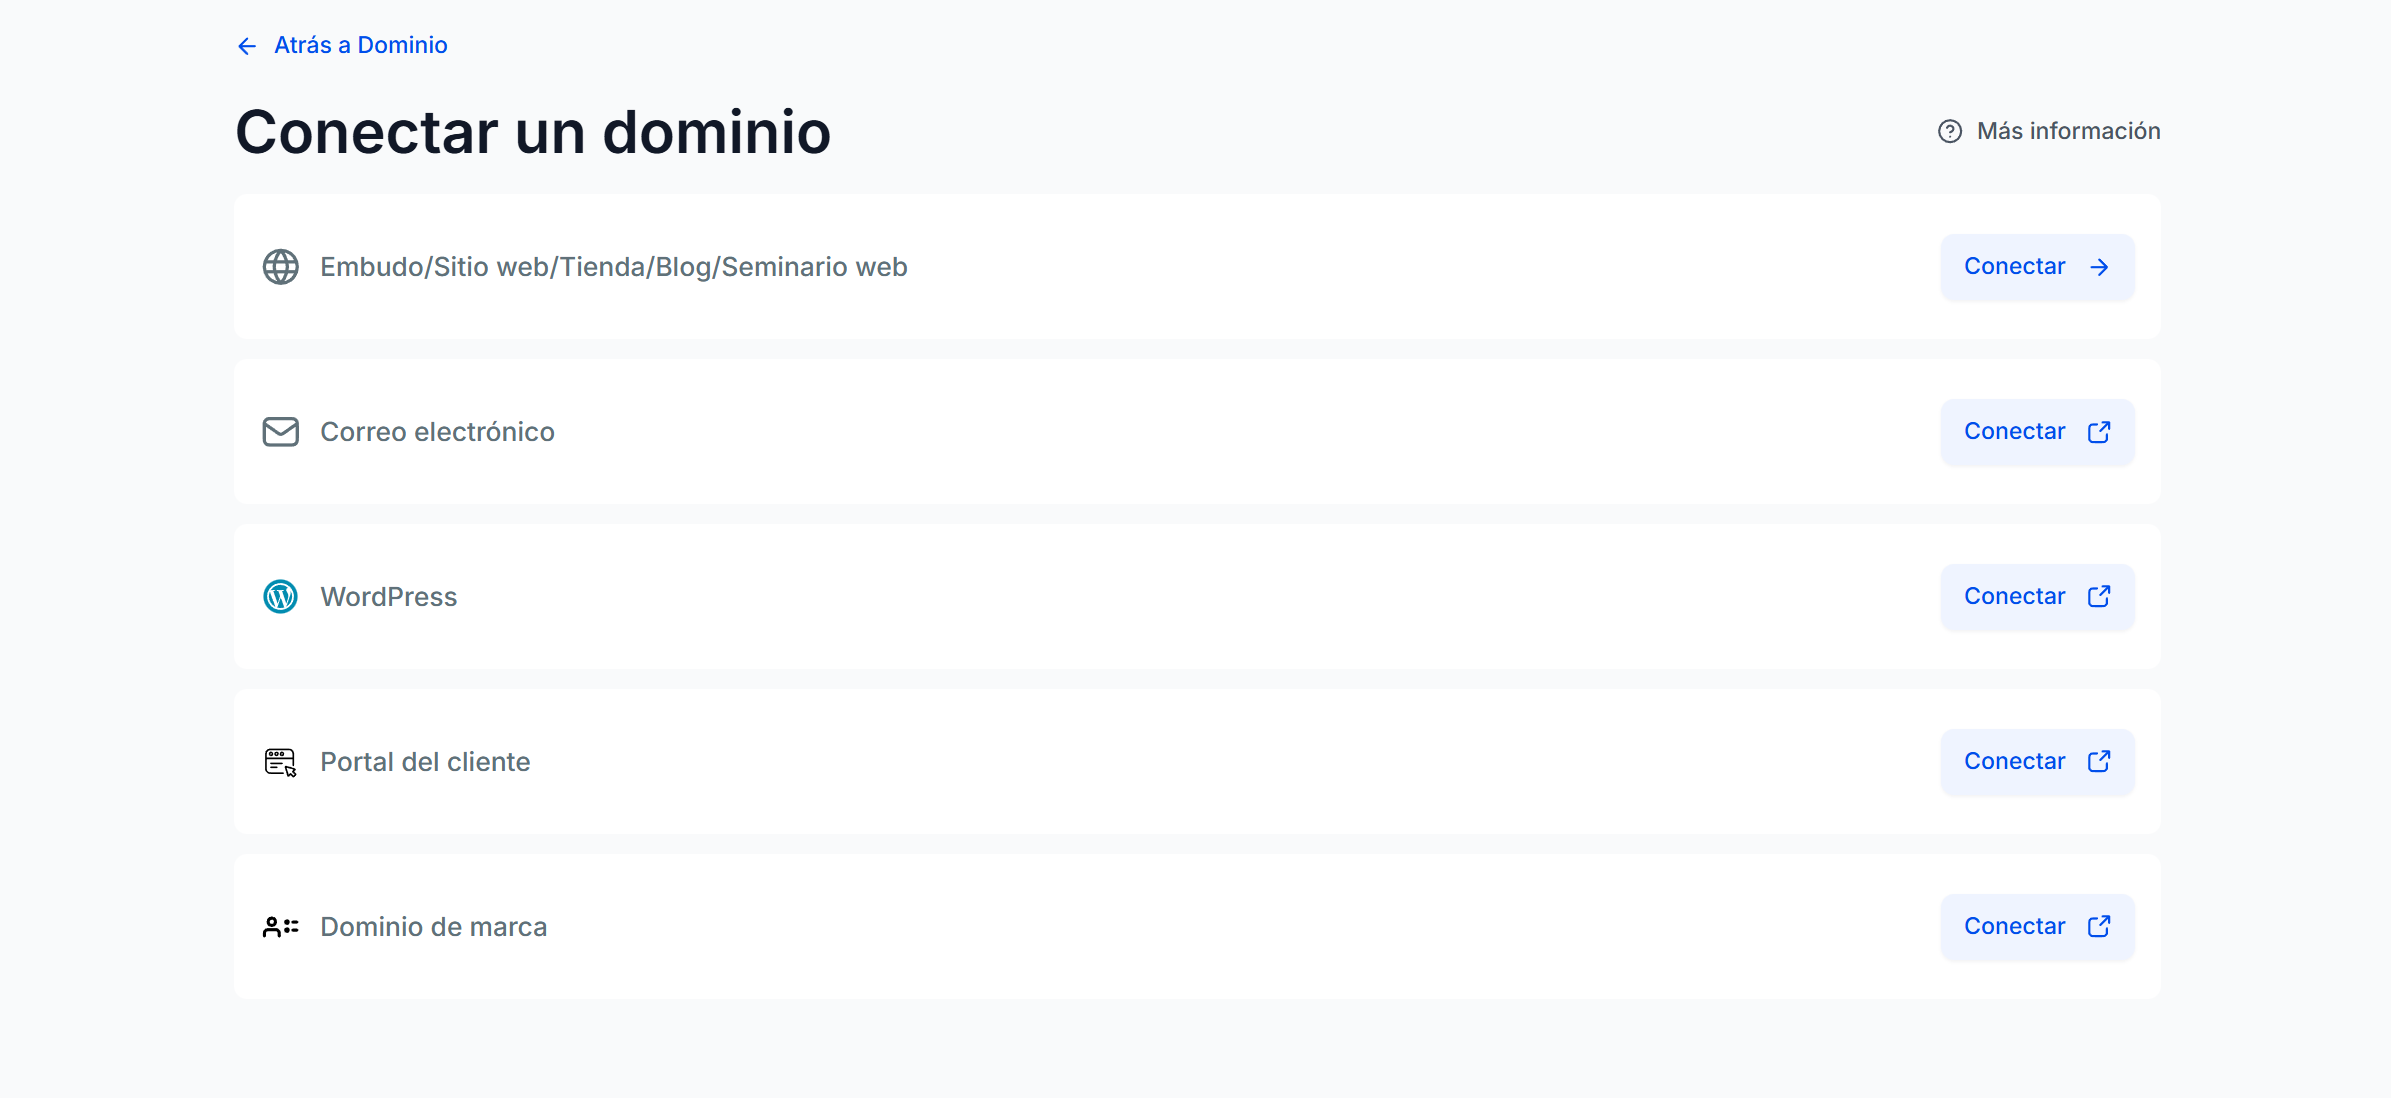Screen dimensions: 2391x1098
Task: Click the globe icon for Embudo/Sitio web
Action: (280, 267)
